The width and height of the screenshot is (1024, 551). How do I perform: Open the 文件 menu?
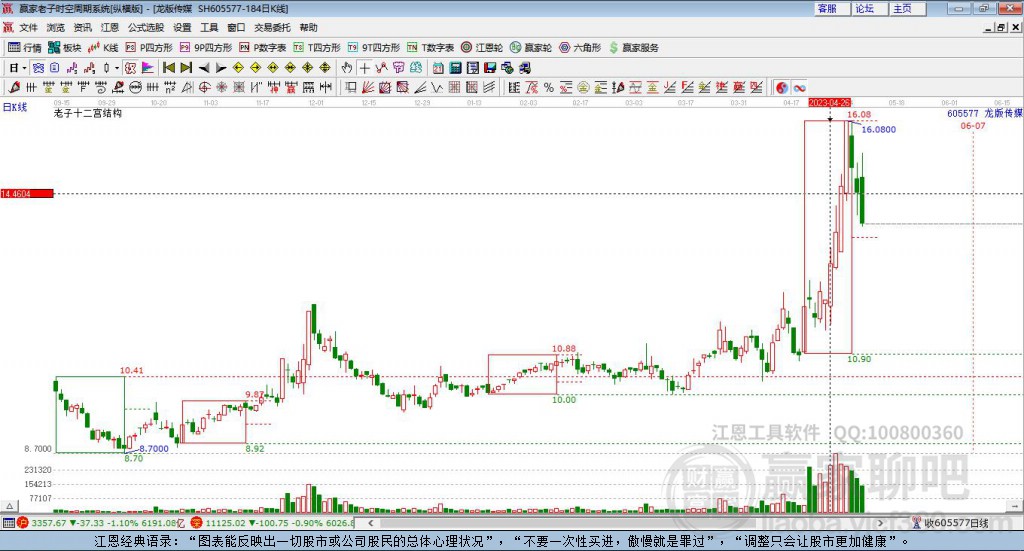click(x=28, y=27)
